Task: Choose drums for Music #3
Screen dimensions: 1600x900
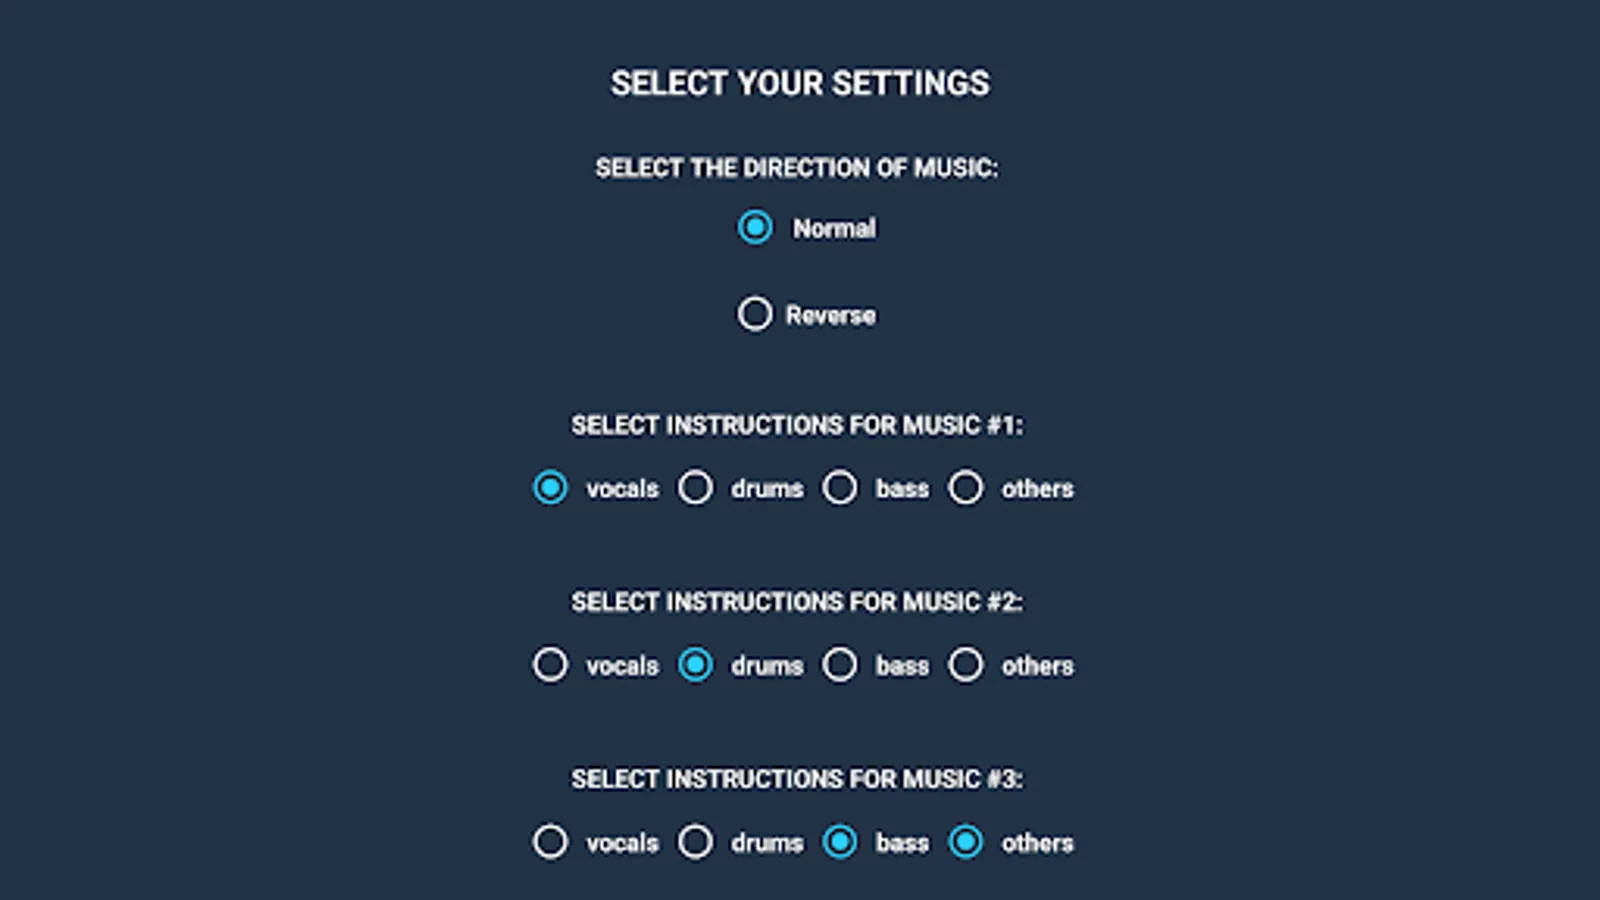Action: tap(696, 842)
